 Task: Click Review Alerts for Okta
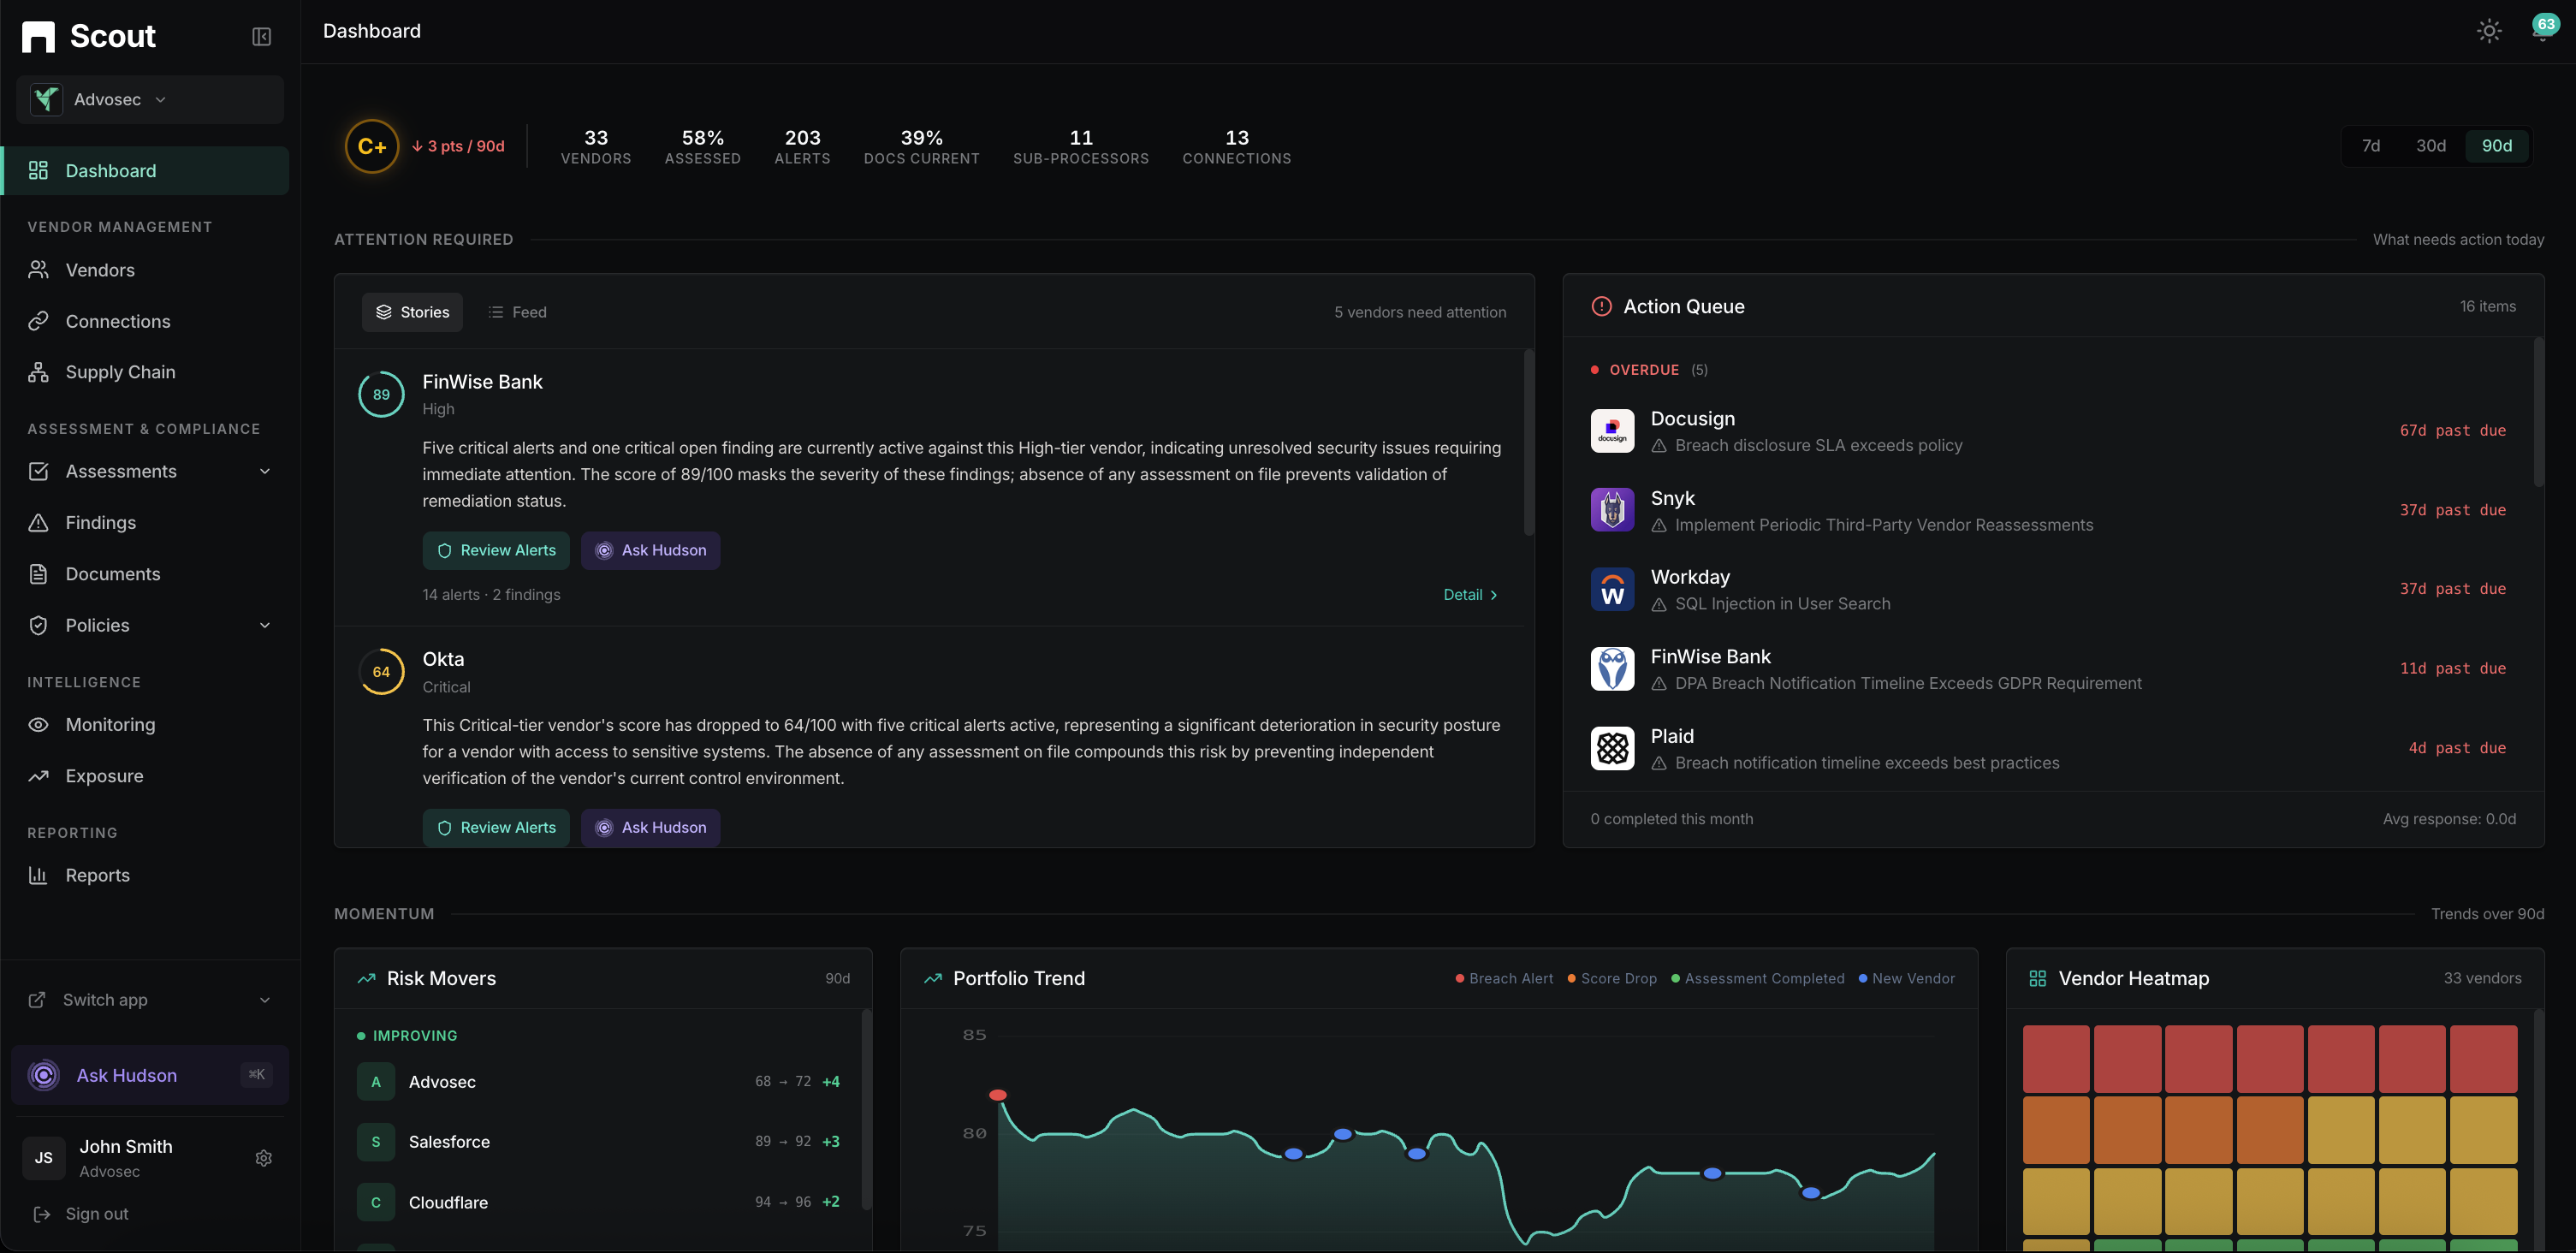point(496,827)
